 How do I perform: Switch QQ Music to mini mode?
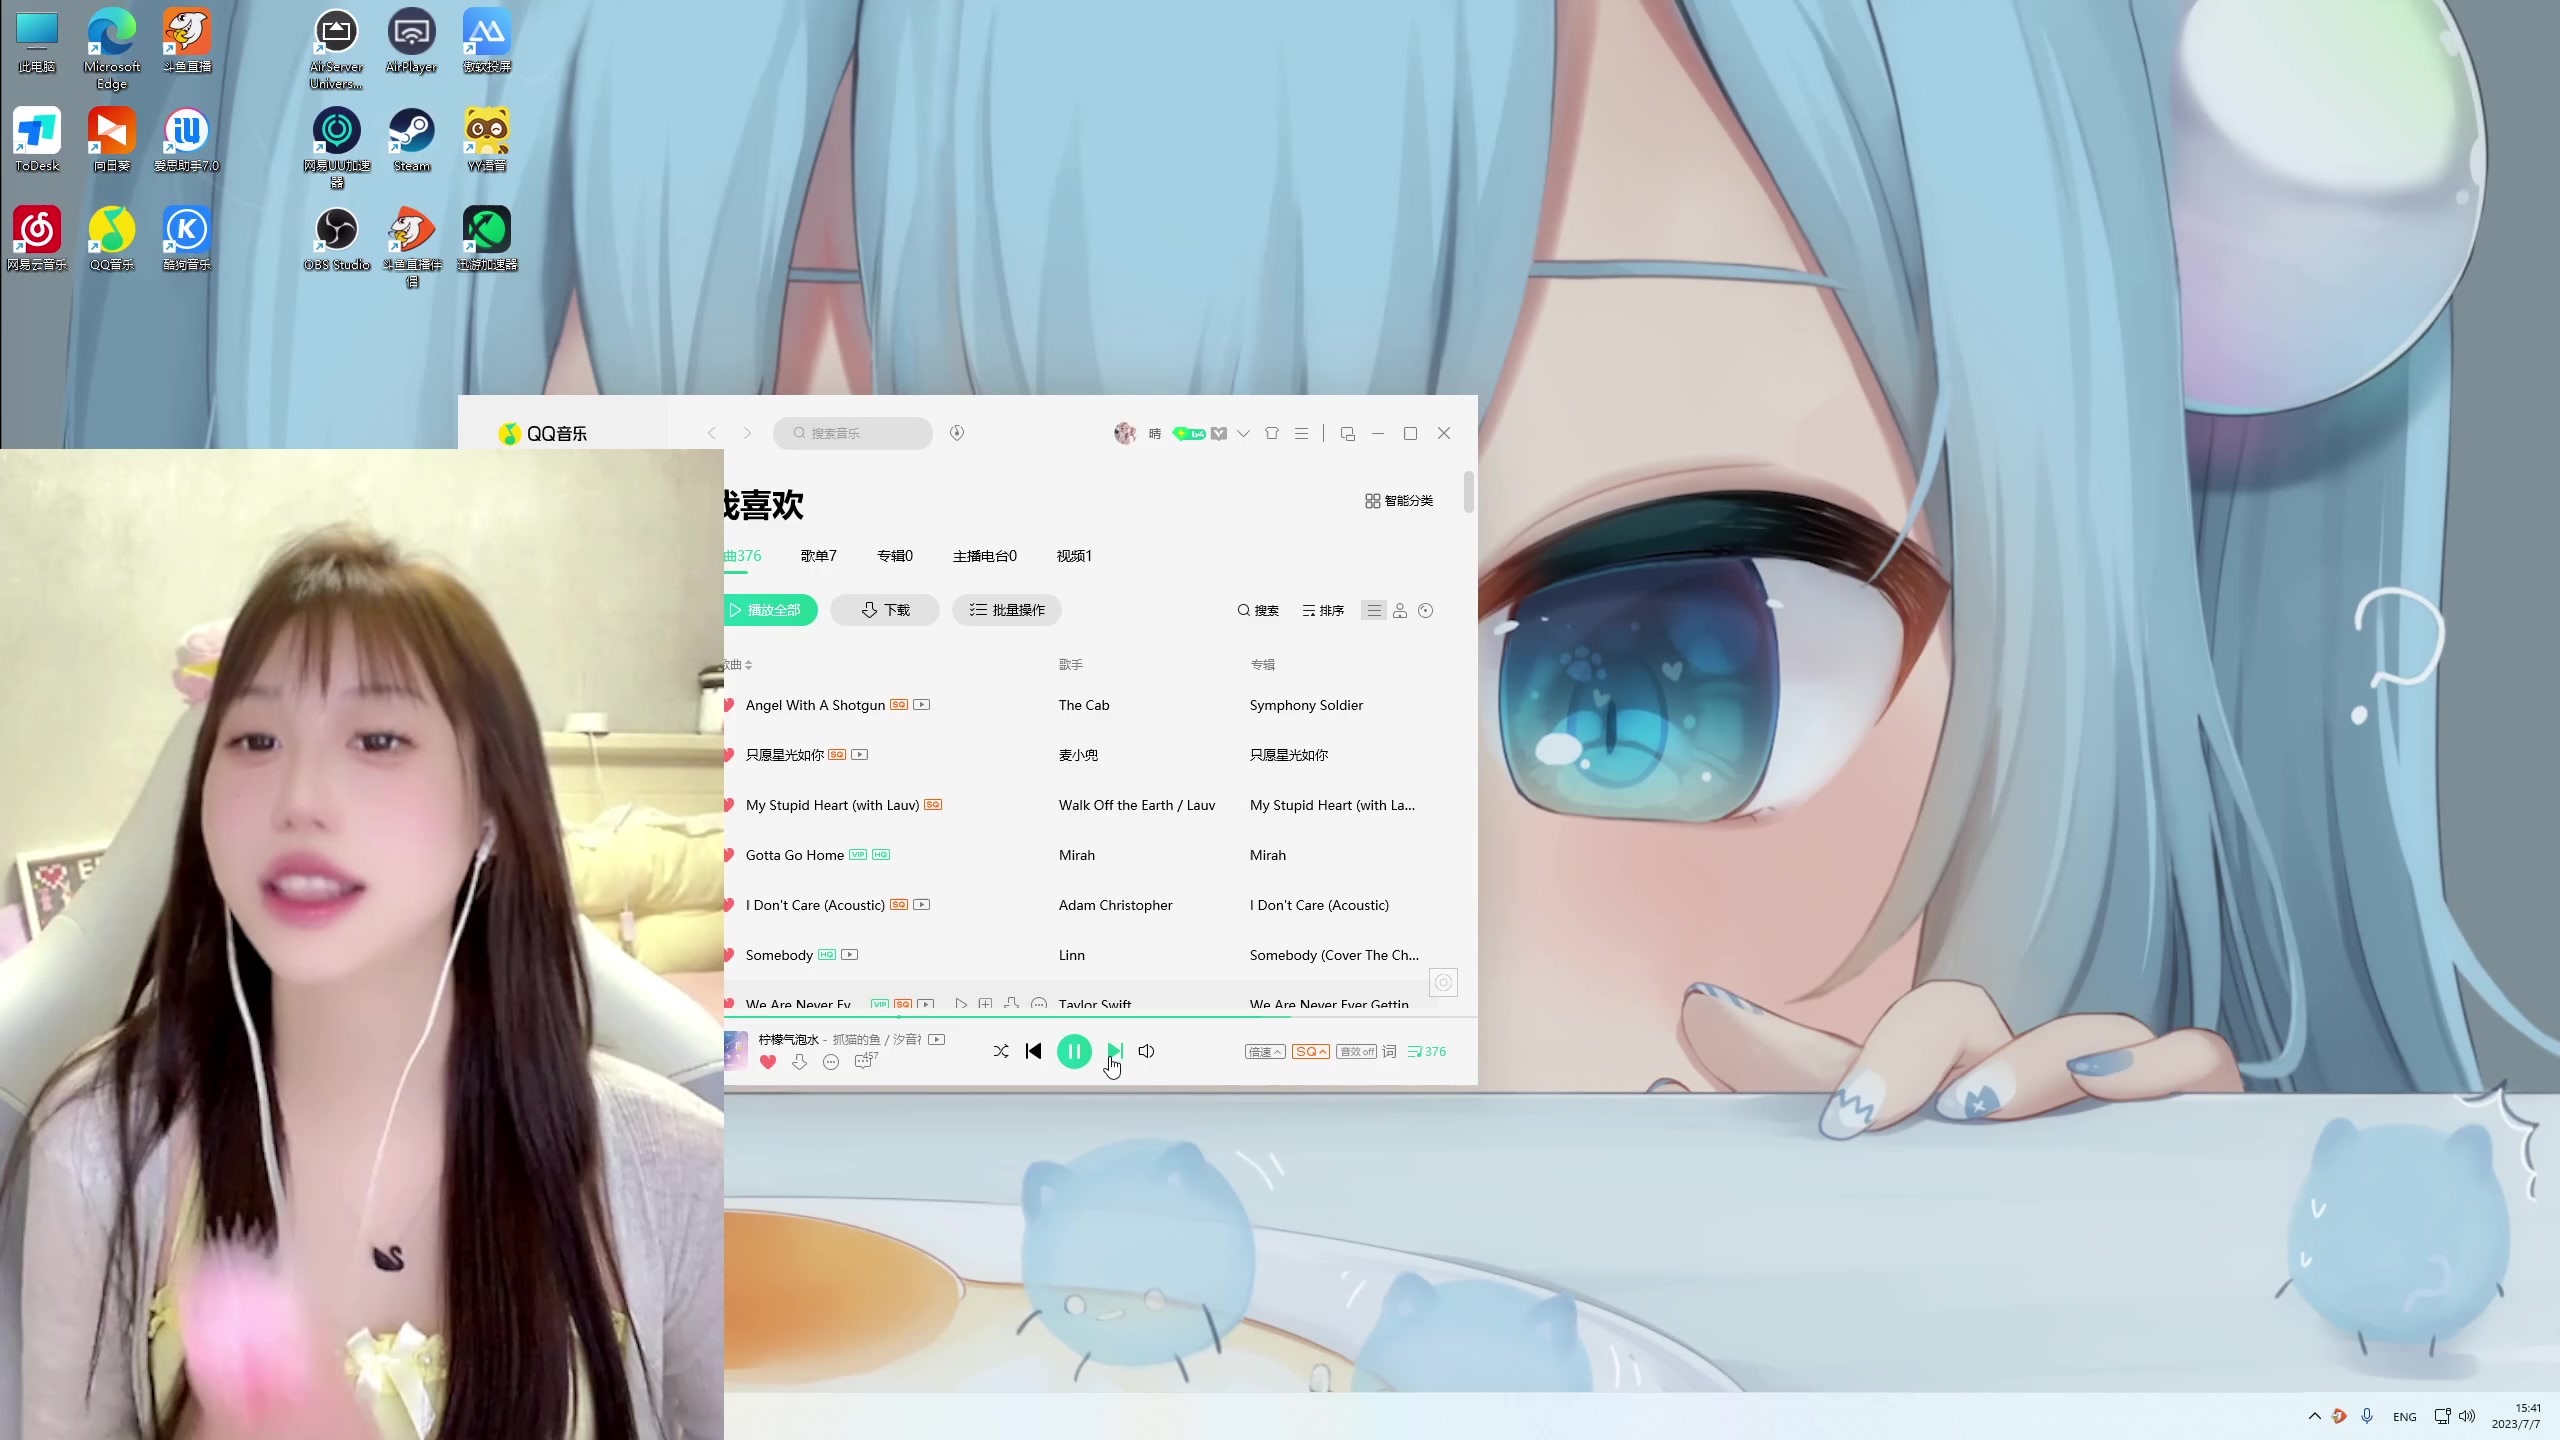(x=1348, y=433)
